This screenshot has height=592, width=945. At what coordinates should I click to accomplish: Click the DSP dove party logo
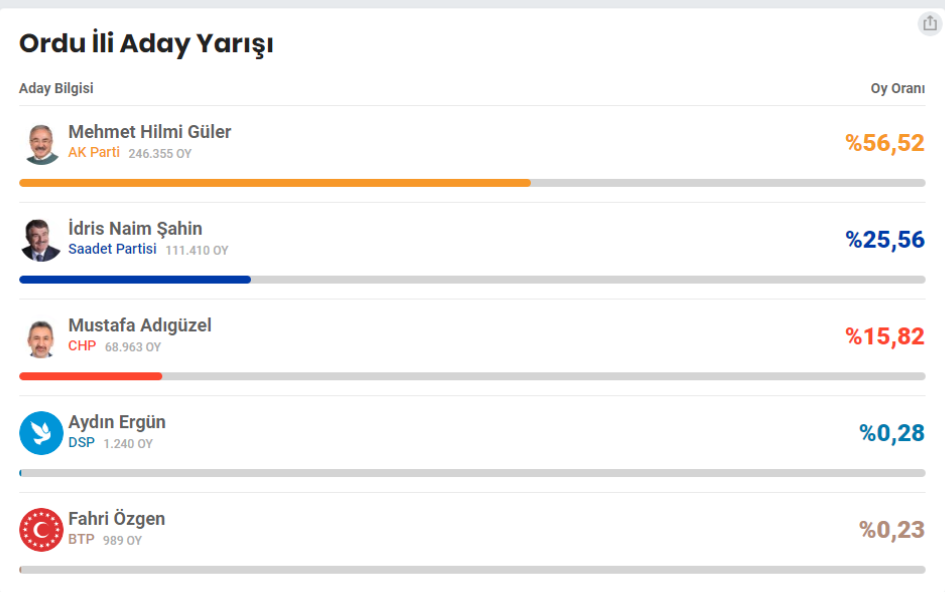point(41,433)
